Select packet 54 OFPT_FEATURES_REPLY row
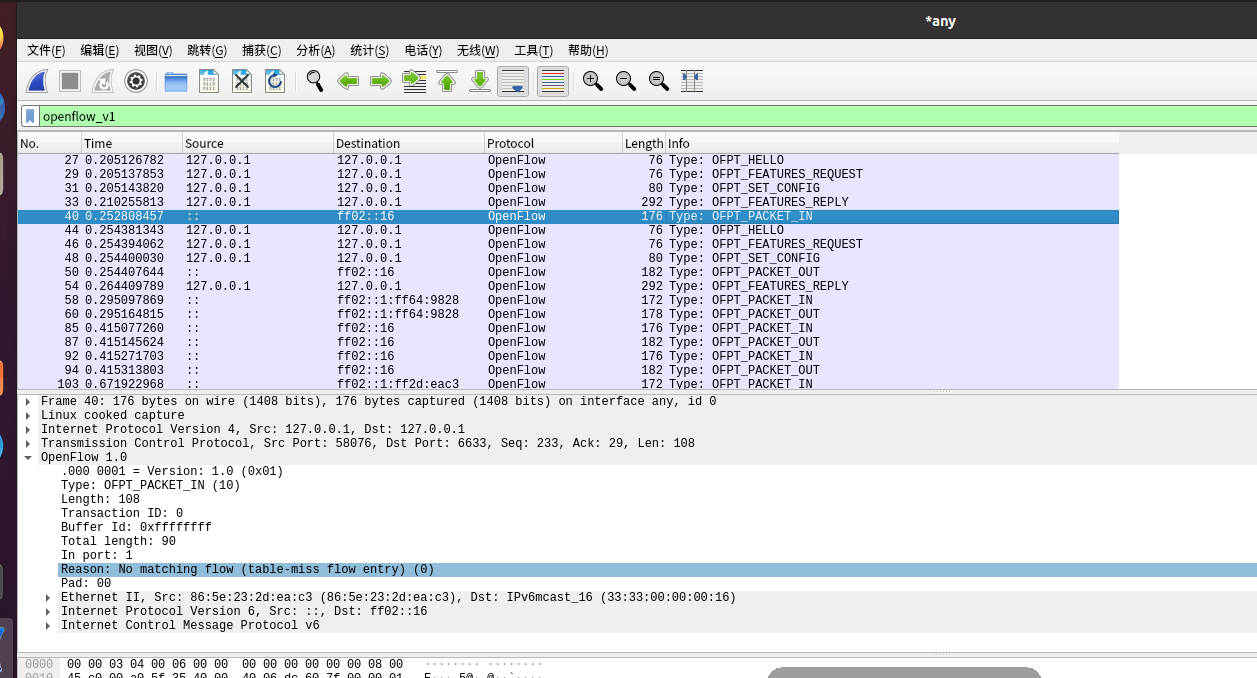The height and width of the screenshot is (678, 1257). [568, 286]
